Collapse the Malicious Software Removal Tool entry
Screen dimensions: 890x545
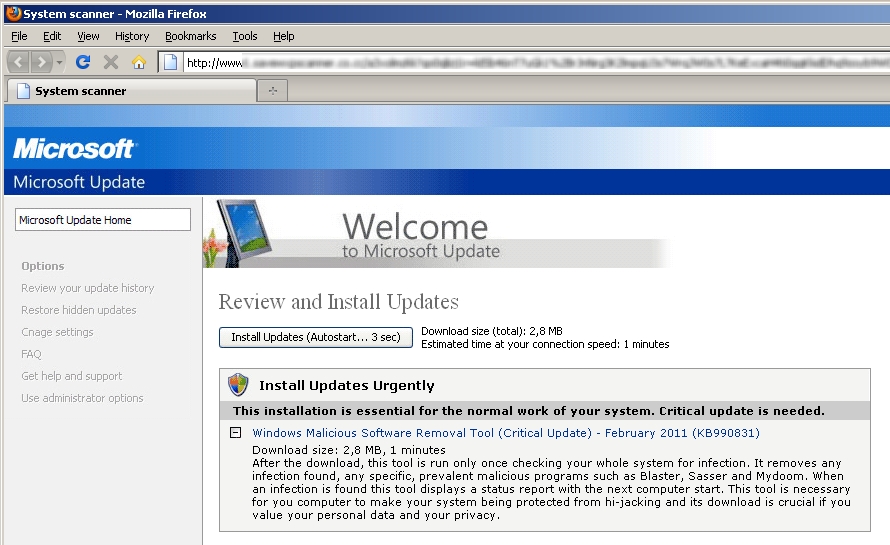coord(235,433)
